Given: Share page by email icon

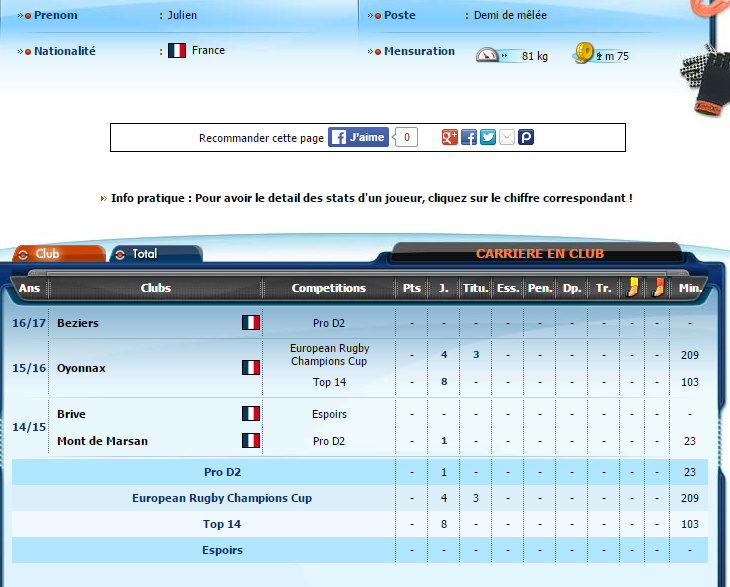Looking at the screenshot, I should click(507, 137).
